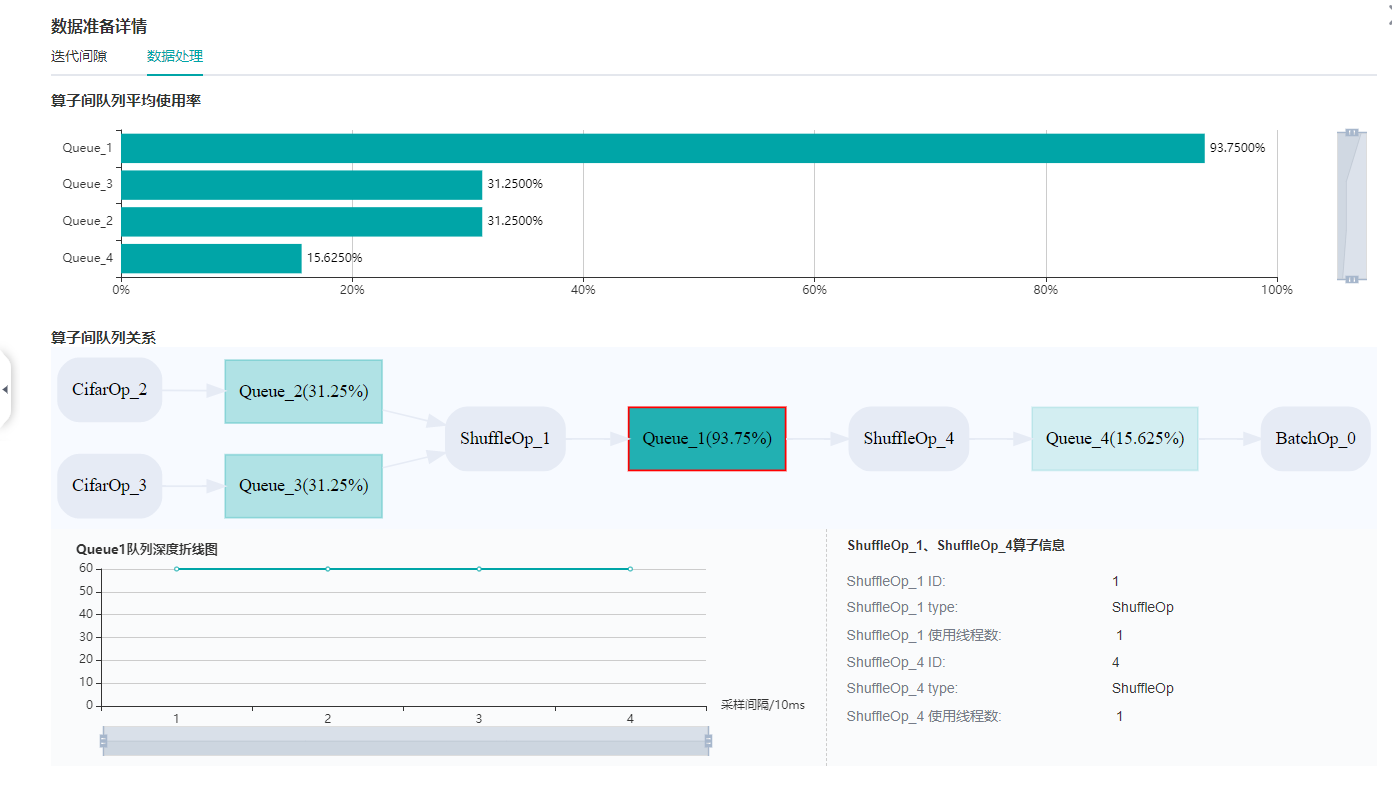Switch to the 迭代间隙 tab
The height and width of the screenshot is (787, 1392).
pos(79,56)
